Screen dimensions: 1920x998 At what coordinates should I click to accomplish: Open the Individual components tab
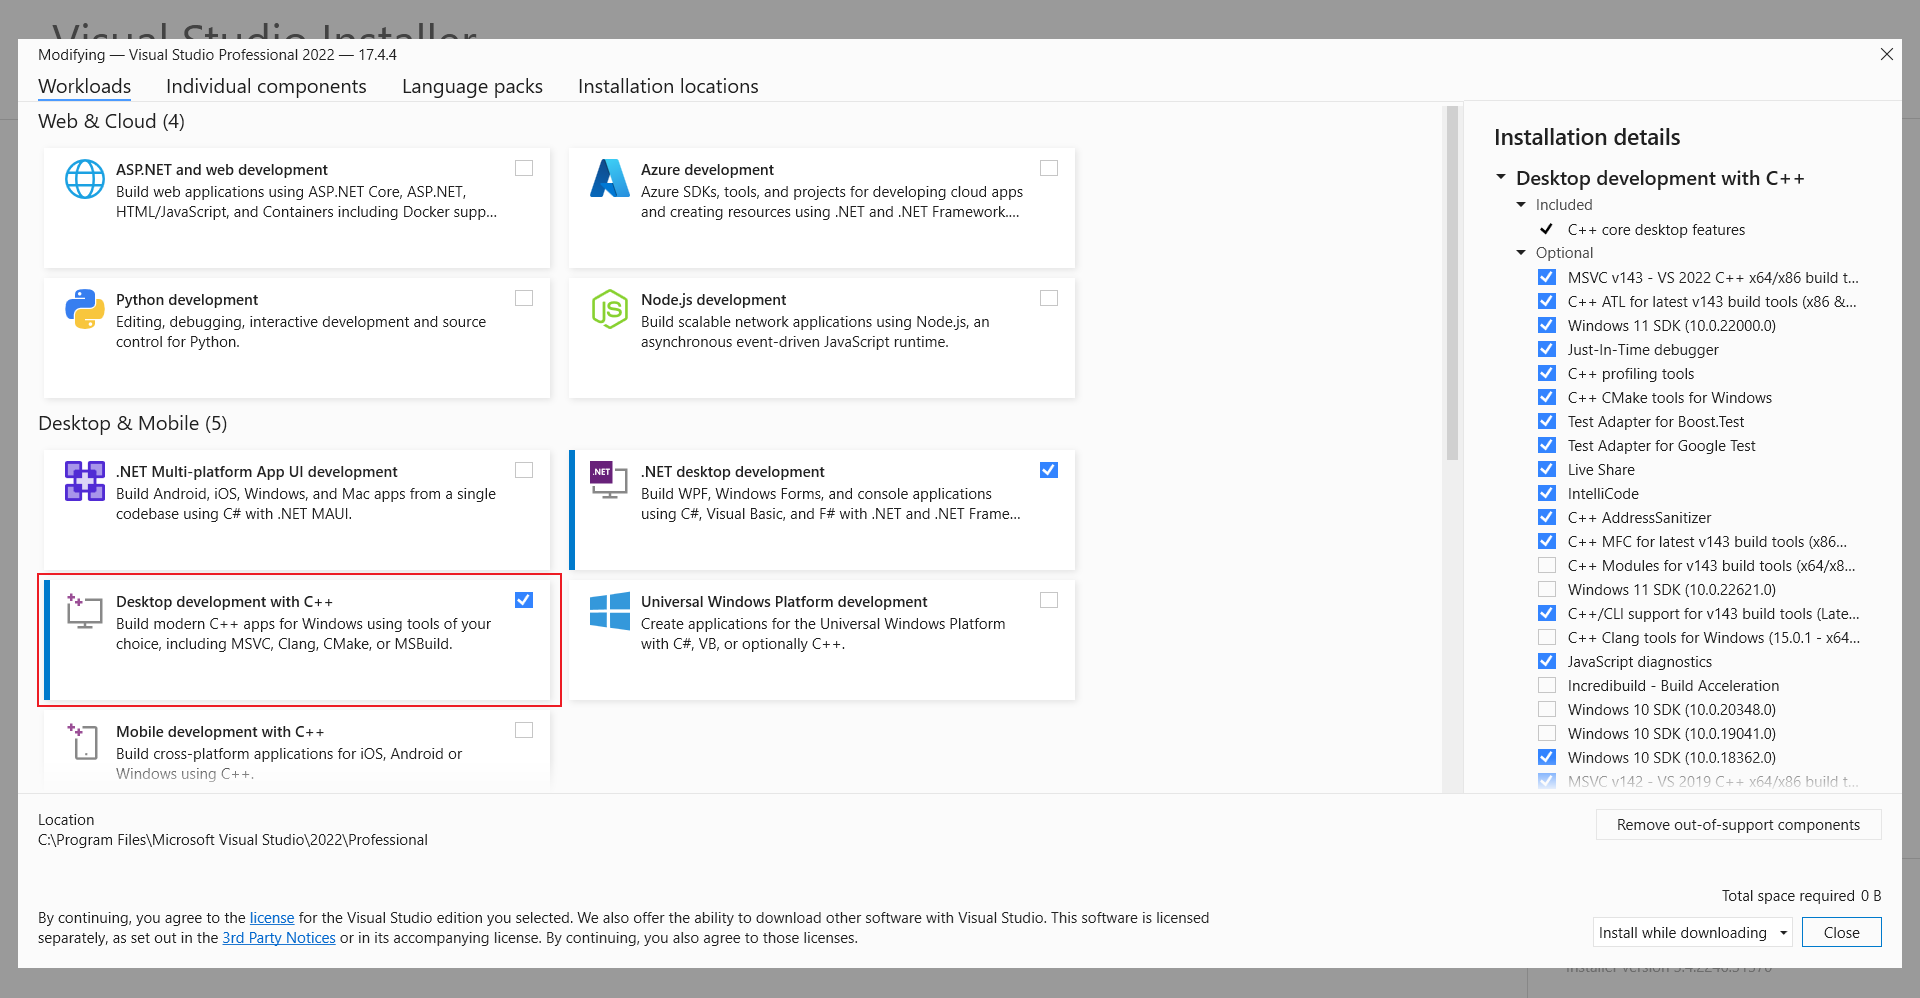click(266, 86)
